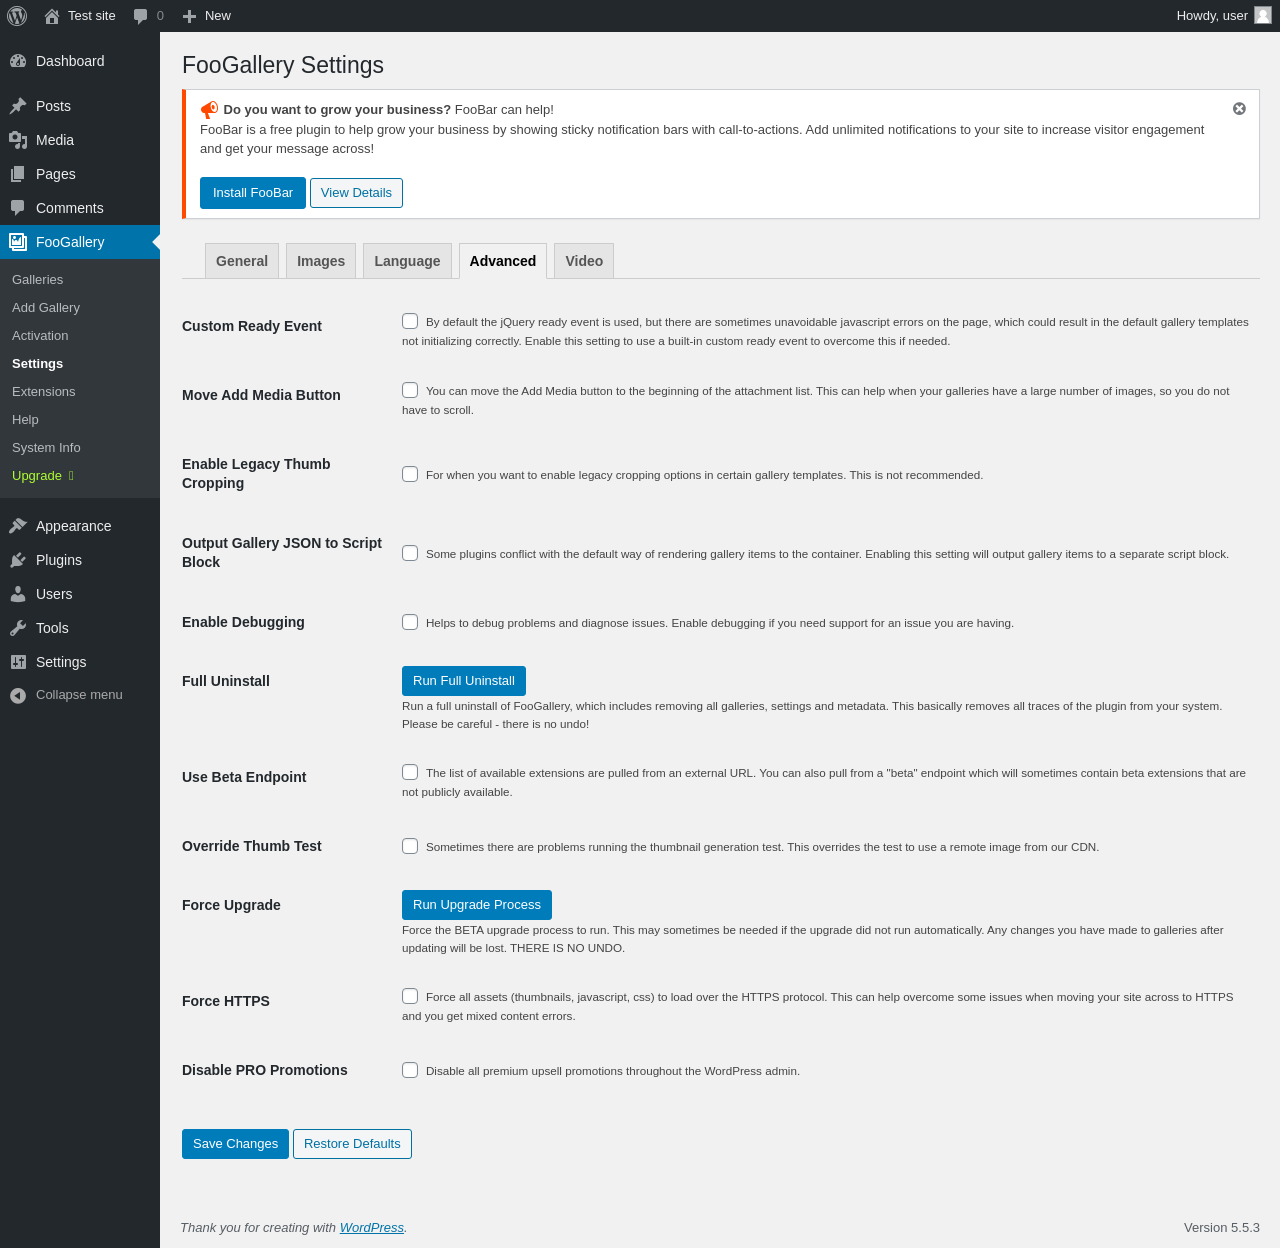Go to the Video tab
The height and width of the screenshot is (1248, 1280).
click(x=584, y=261)
